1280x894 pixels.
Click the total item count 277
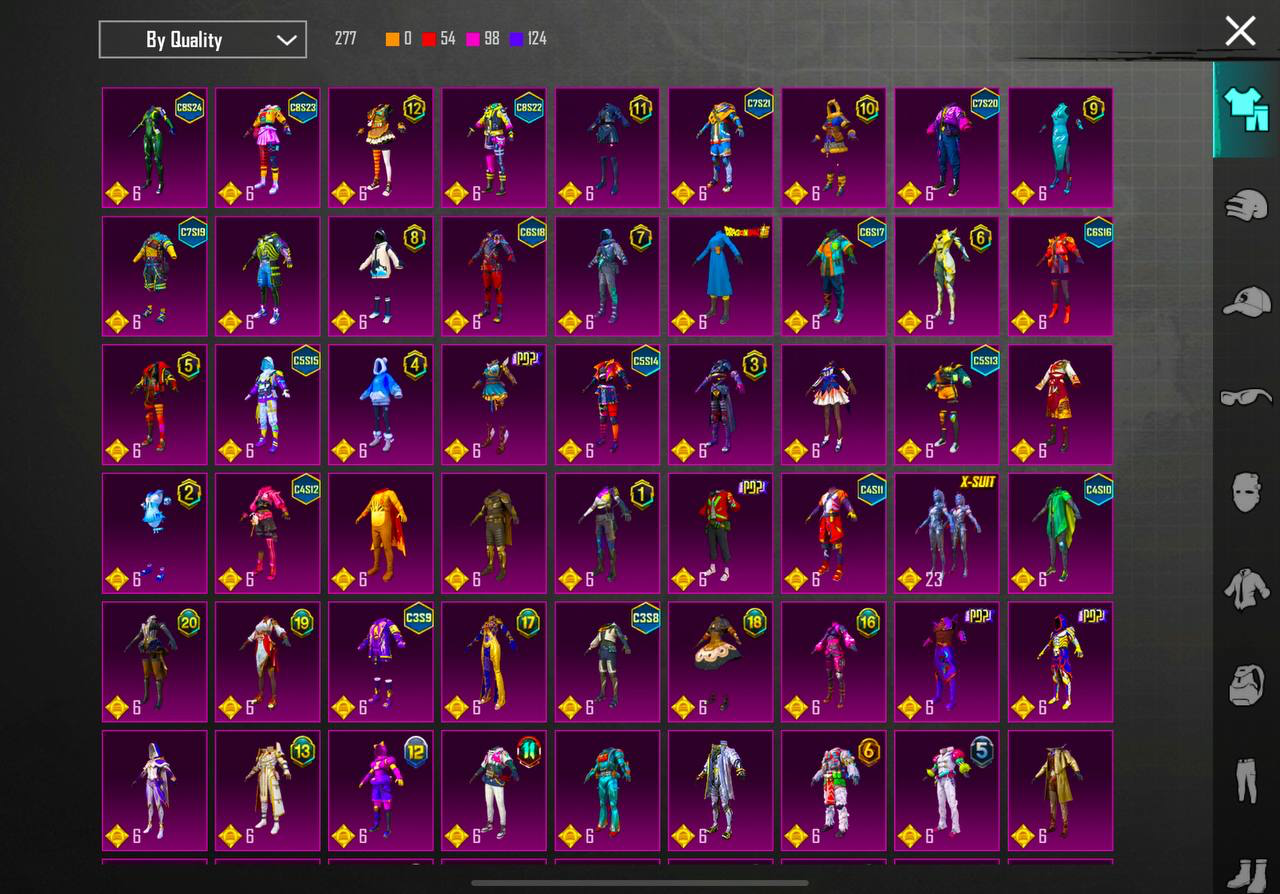(x=345, y=39)
